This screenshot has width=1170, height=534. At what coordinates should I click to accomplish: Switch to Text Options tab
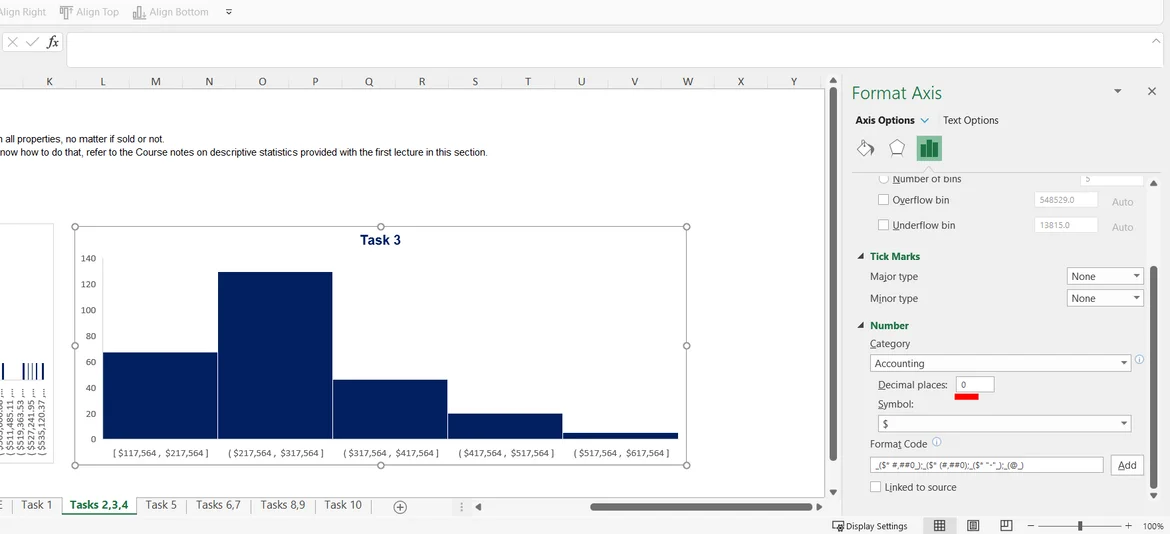970,120
